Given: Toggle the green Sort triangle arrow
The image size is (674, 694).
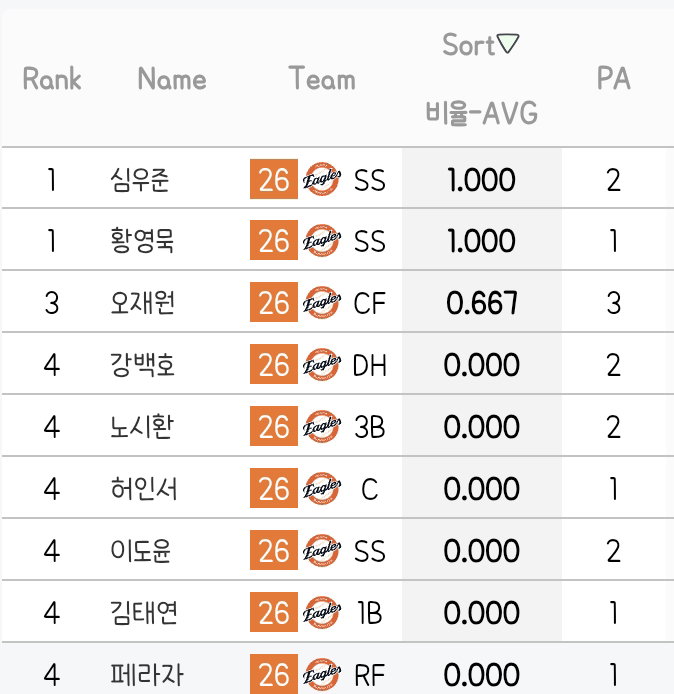Looking at the screenshot, I should (x=508, y=43).
